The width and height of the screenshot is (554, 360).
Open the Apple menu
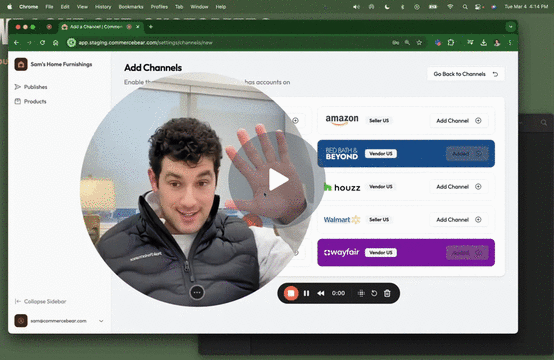point(10,7)
